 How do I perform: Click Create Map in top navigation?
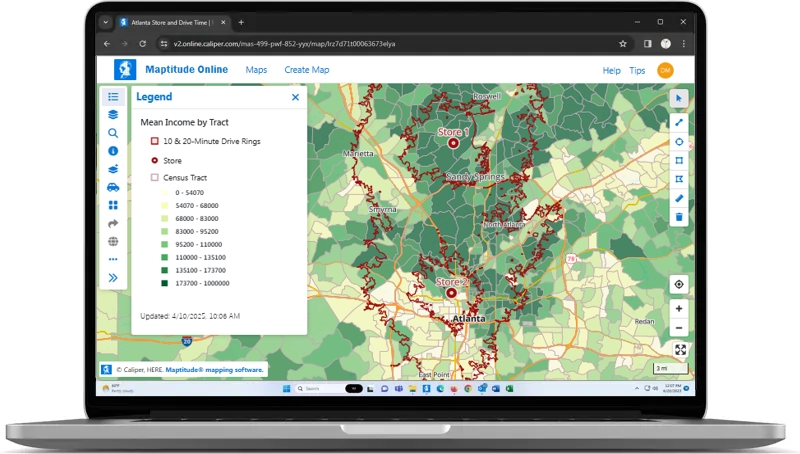pyautogui.click(x=306, y=70)
